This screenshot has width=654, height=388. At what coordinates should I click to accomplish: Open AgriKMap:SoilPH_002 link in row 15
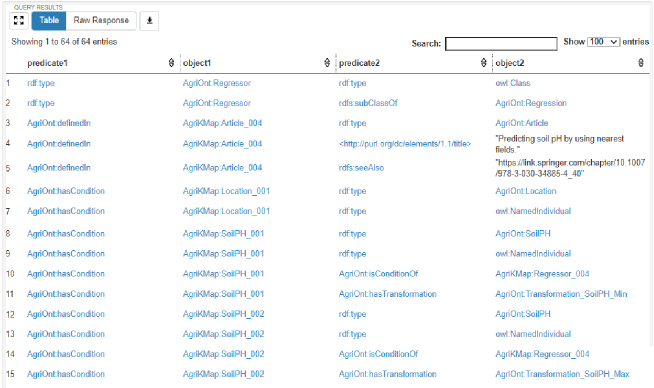pos(224,374)
